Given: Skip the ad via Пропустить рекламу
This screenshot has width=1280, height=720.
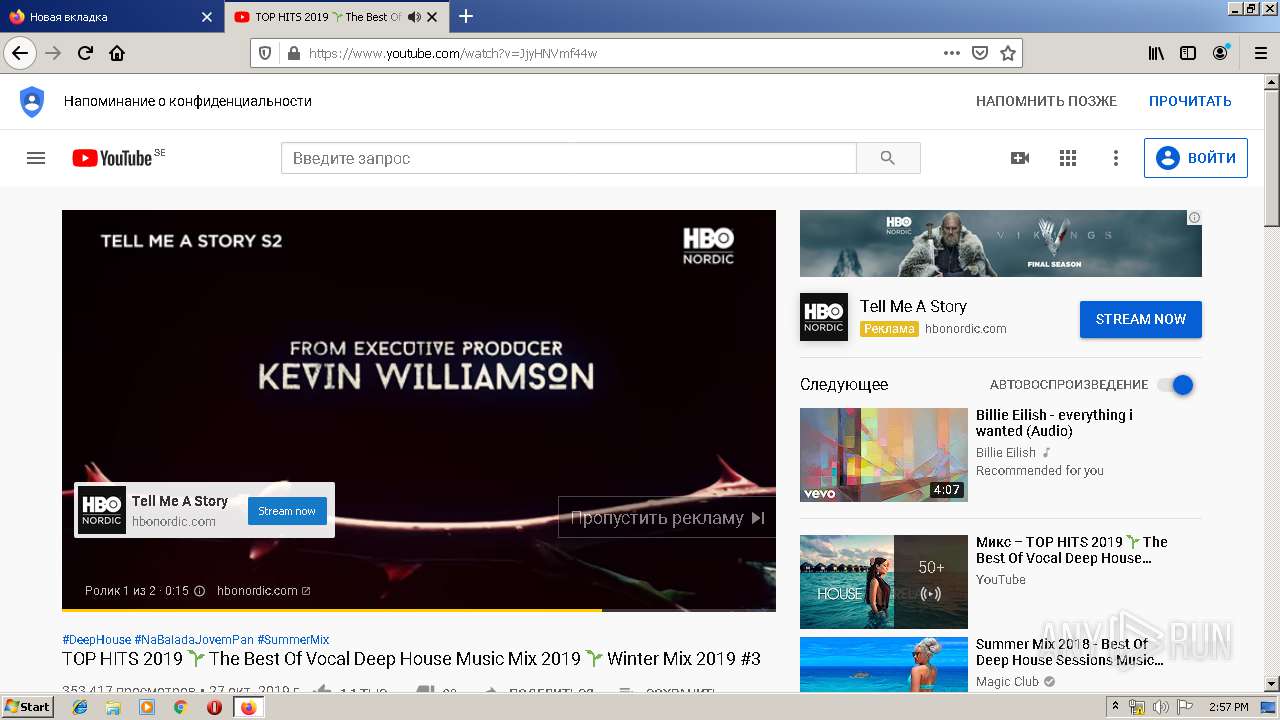Looking at the screenshot, I should coord(667,518).
